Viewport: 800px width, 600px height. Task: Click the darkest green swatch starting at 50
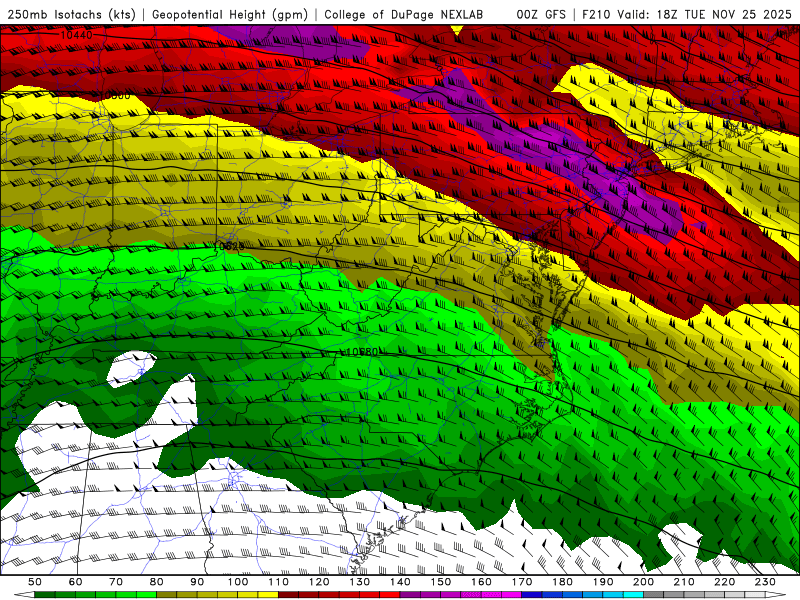tap(45, 595)
